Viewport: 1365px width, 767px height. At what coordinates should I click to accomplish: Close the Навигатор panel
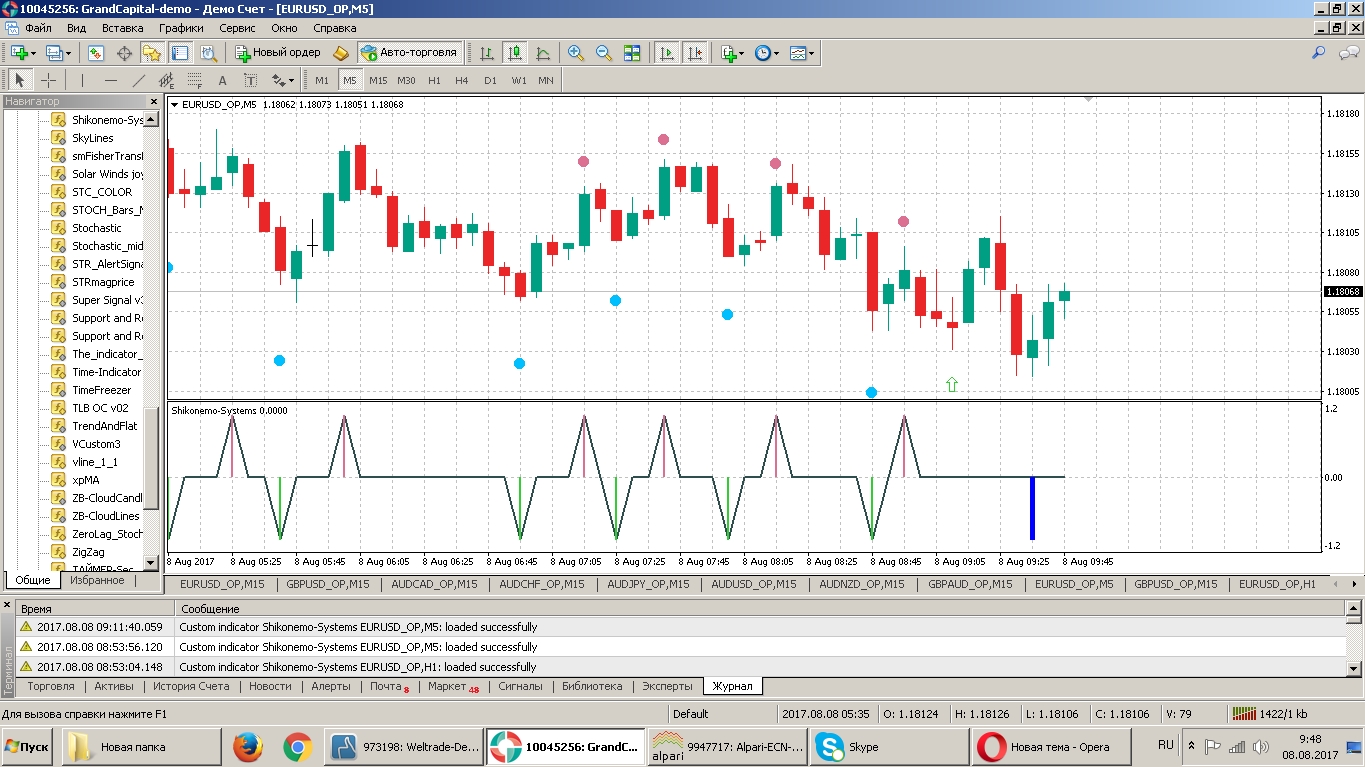pos(154,101)
